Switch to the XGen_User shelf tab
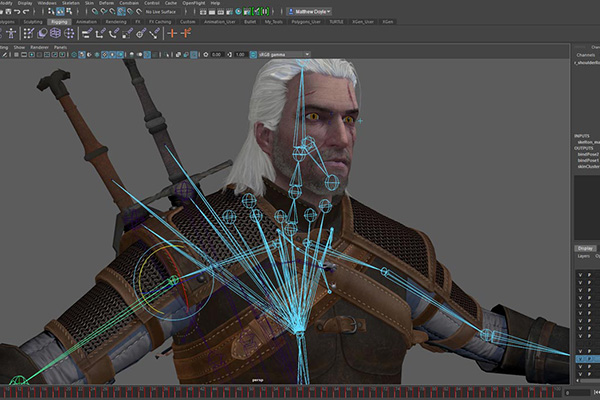600x400 pixels. pos(363,22)
